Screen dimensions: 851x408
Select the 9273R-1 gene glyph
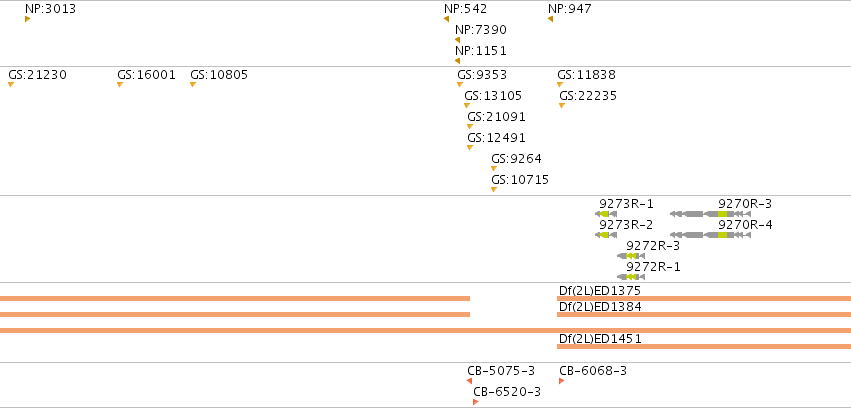pyautogui.click(x=606, y=214)
